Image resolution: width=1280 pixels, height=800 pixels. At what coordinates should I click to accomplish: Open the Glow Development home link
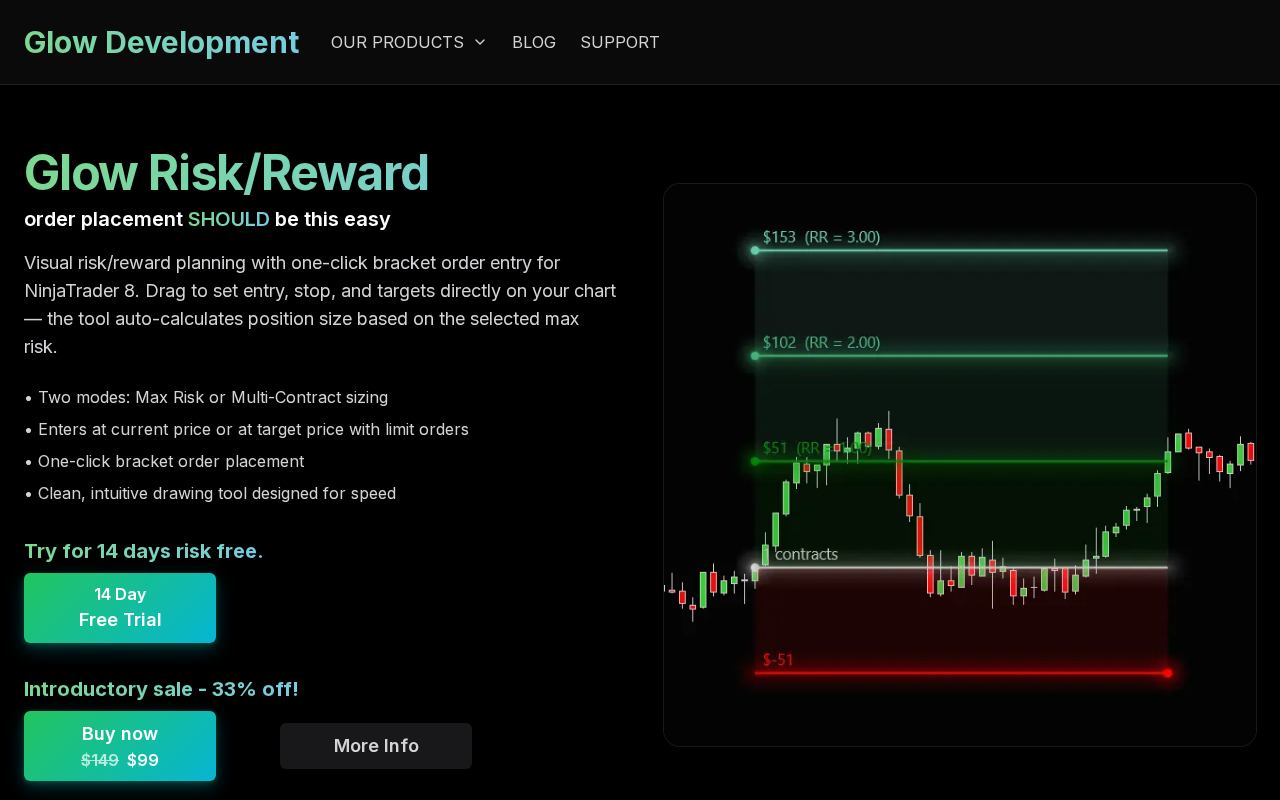pyautogui.click(x=161, y=42)
